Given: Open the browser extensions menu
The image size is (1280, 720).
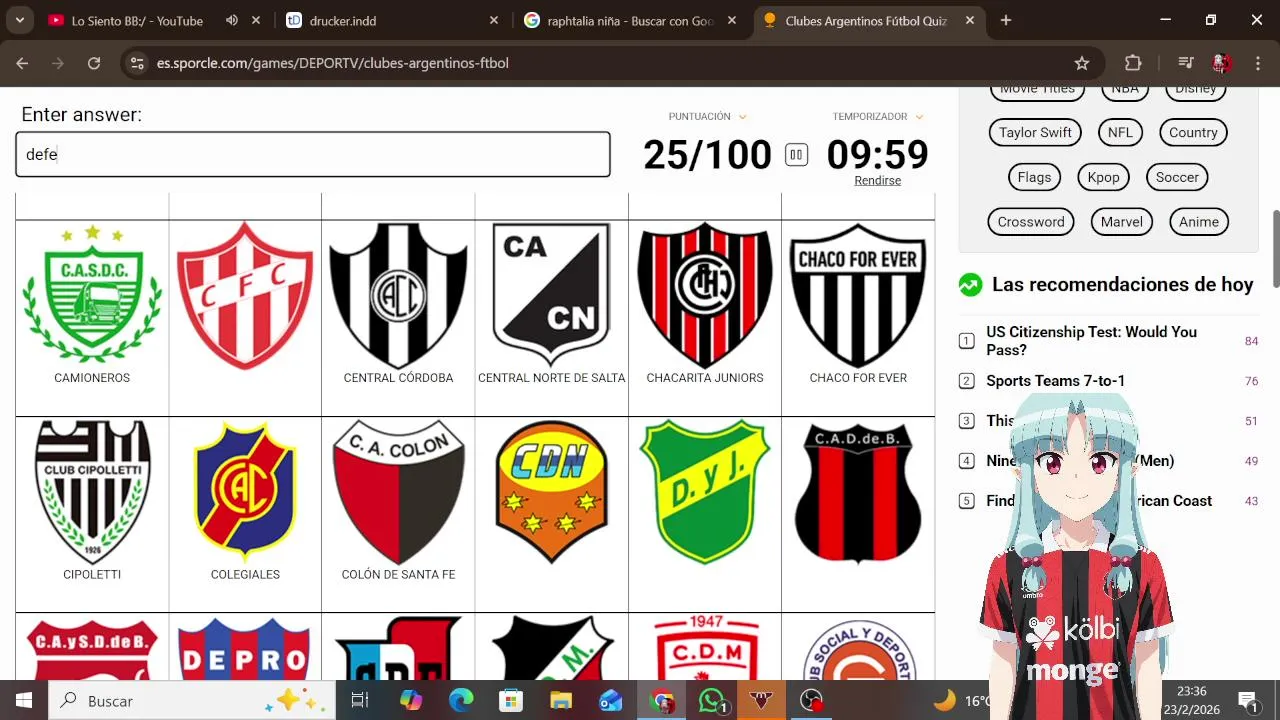Looking at the screenshot, I should point(1133,63).
